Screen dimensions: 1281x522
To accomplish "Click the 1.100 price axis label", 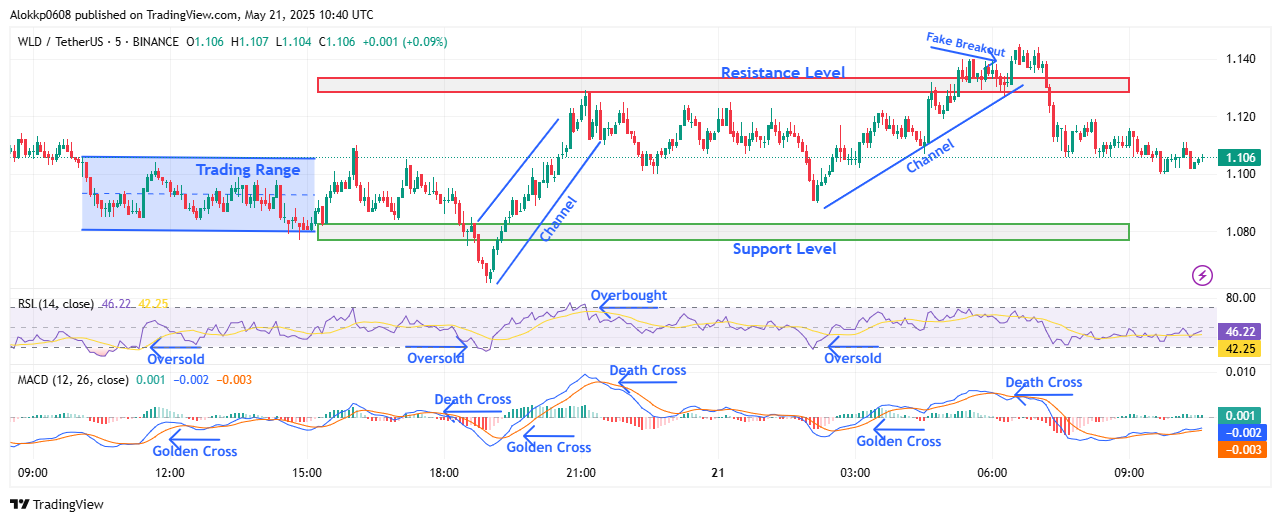I will click(1239, 175).
